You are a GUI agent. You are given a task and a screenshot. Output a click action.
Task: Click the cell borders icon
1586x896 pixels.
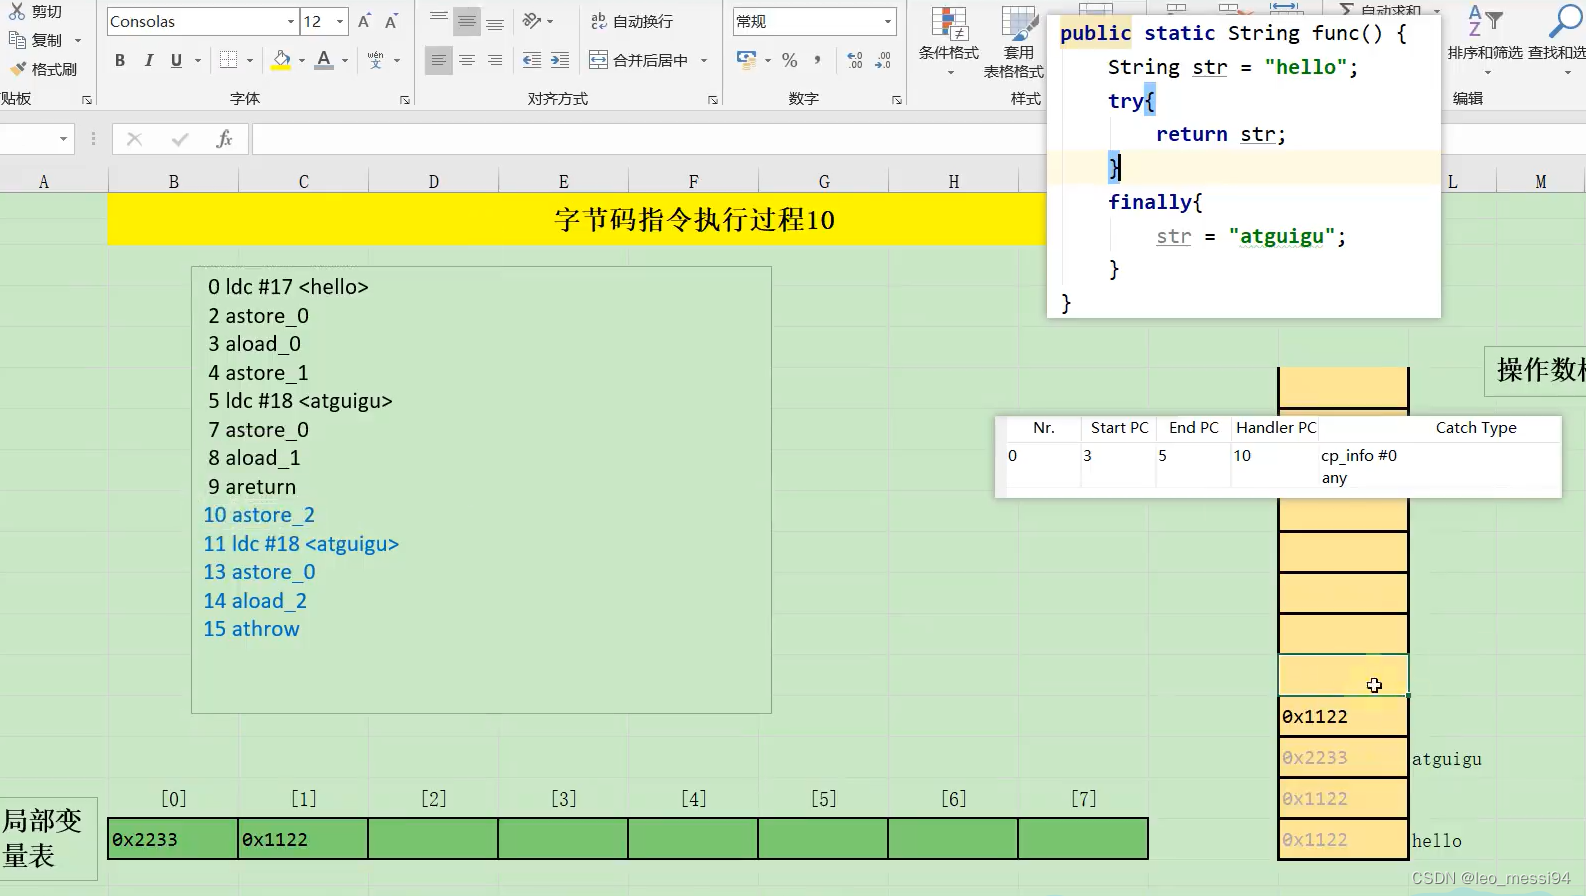(x=228, y=60)
